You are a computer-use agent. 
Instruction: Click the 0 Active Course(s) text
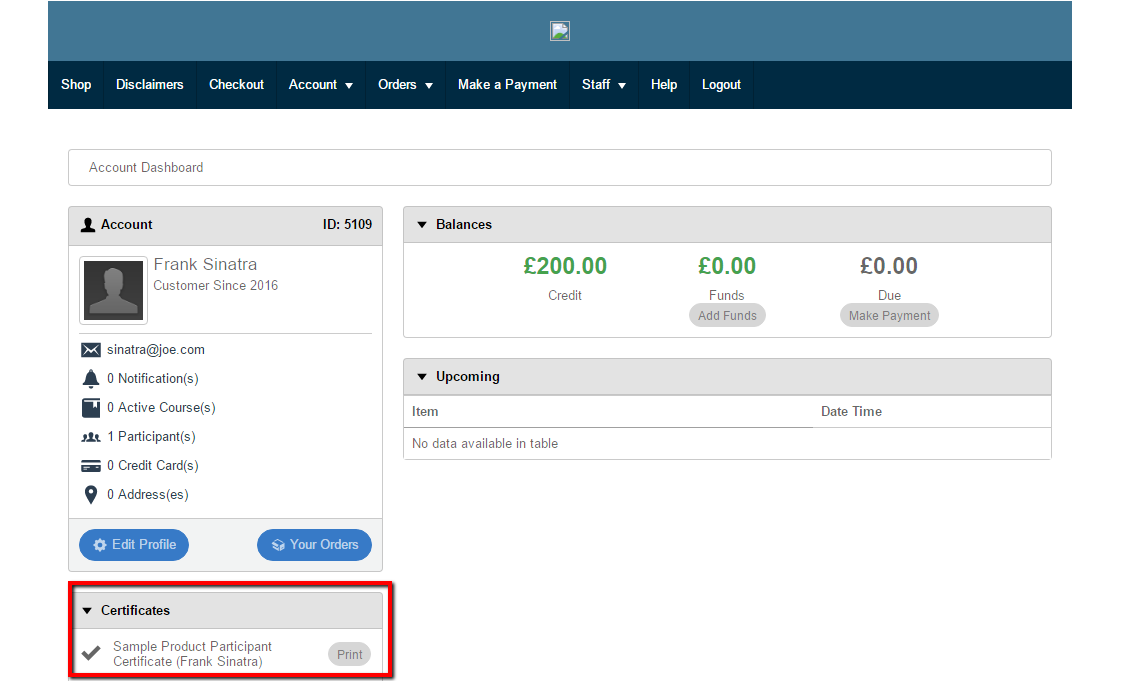point(161,408)
